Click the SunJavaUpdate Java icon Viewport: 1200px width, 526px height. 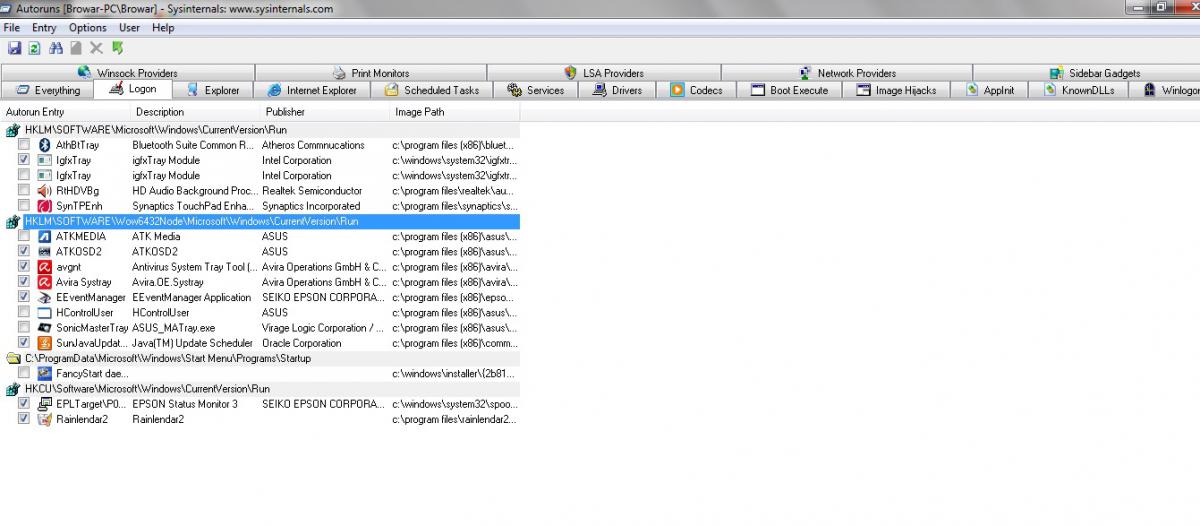point(44,343)
